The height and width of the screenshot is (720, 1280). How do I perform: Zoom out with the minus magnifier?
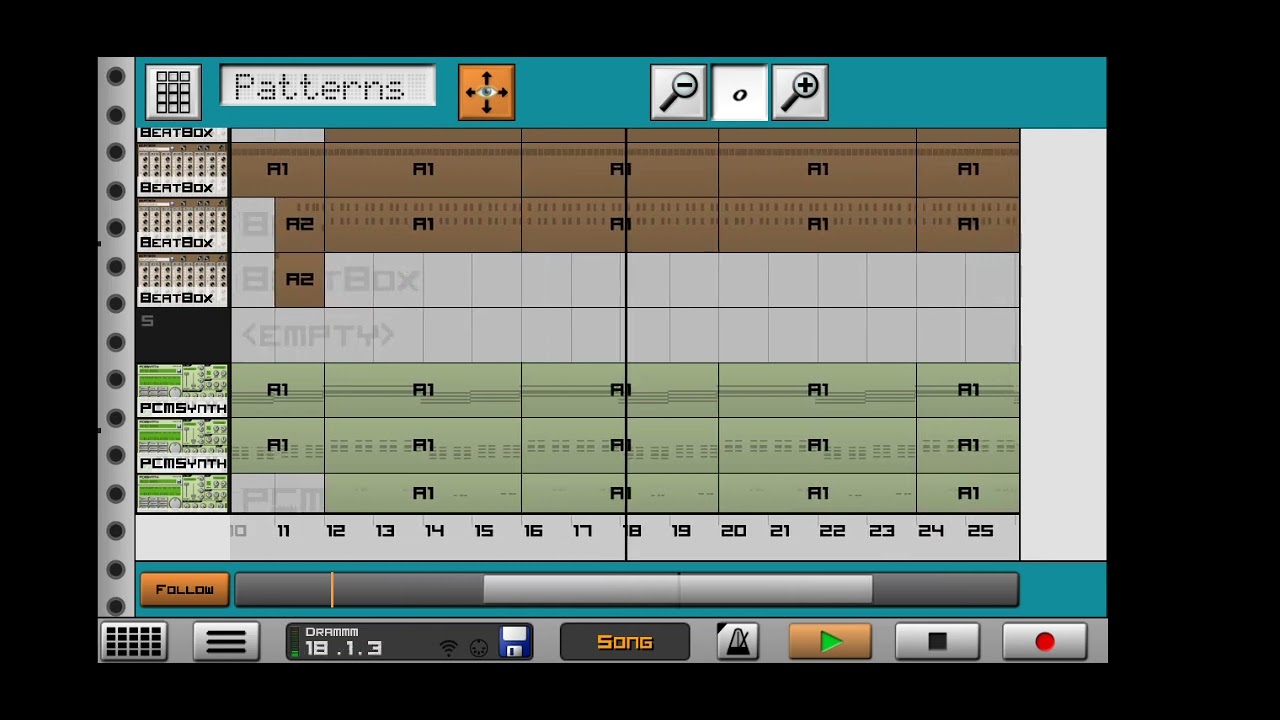coord(678,93)
